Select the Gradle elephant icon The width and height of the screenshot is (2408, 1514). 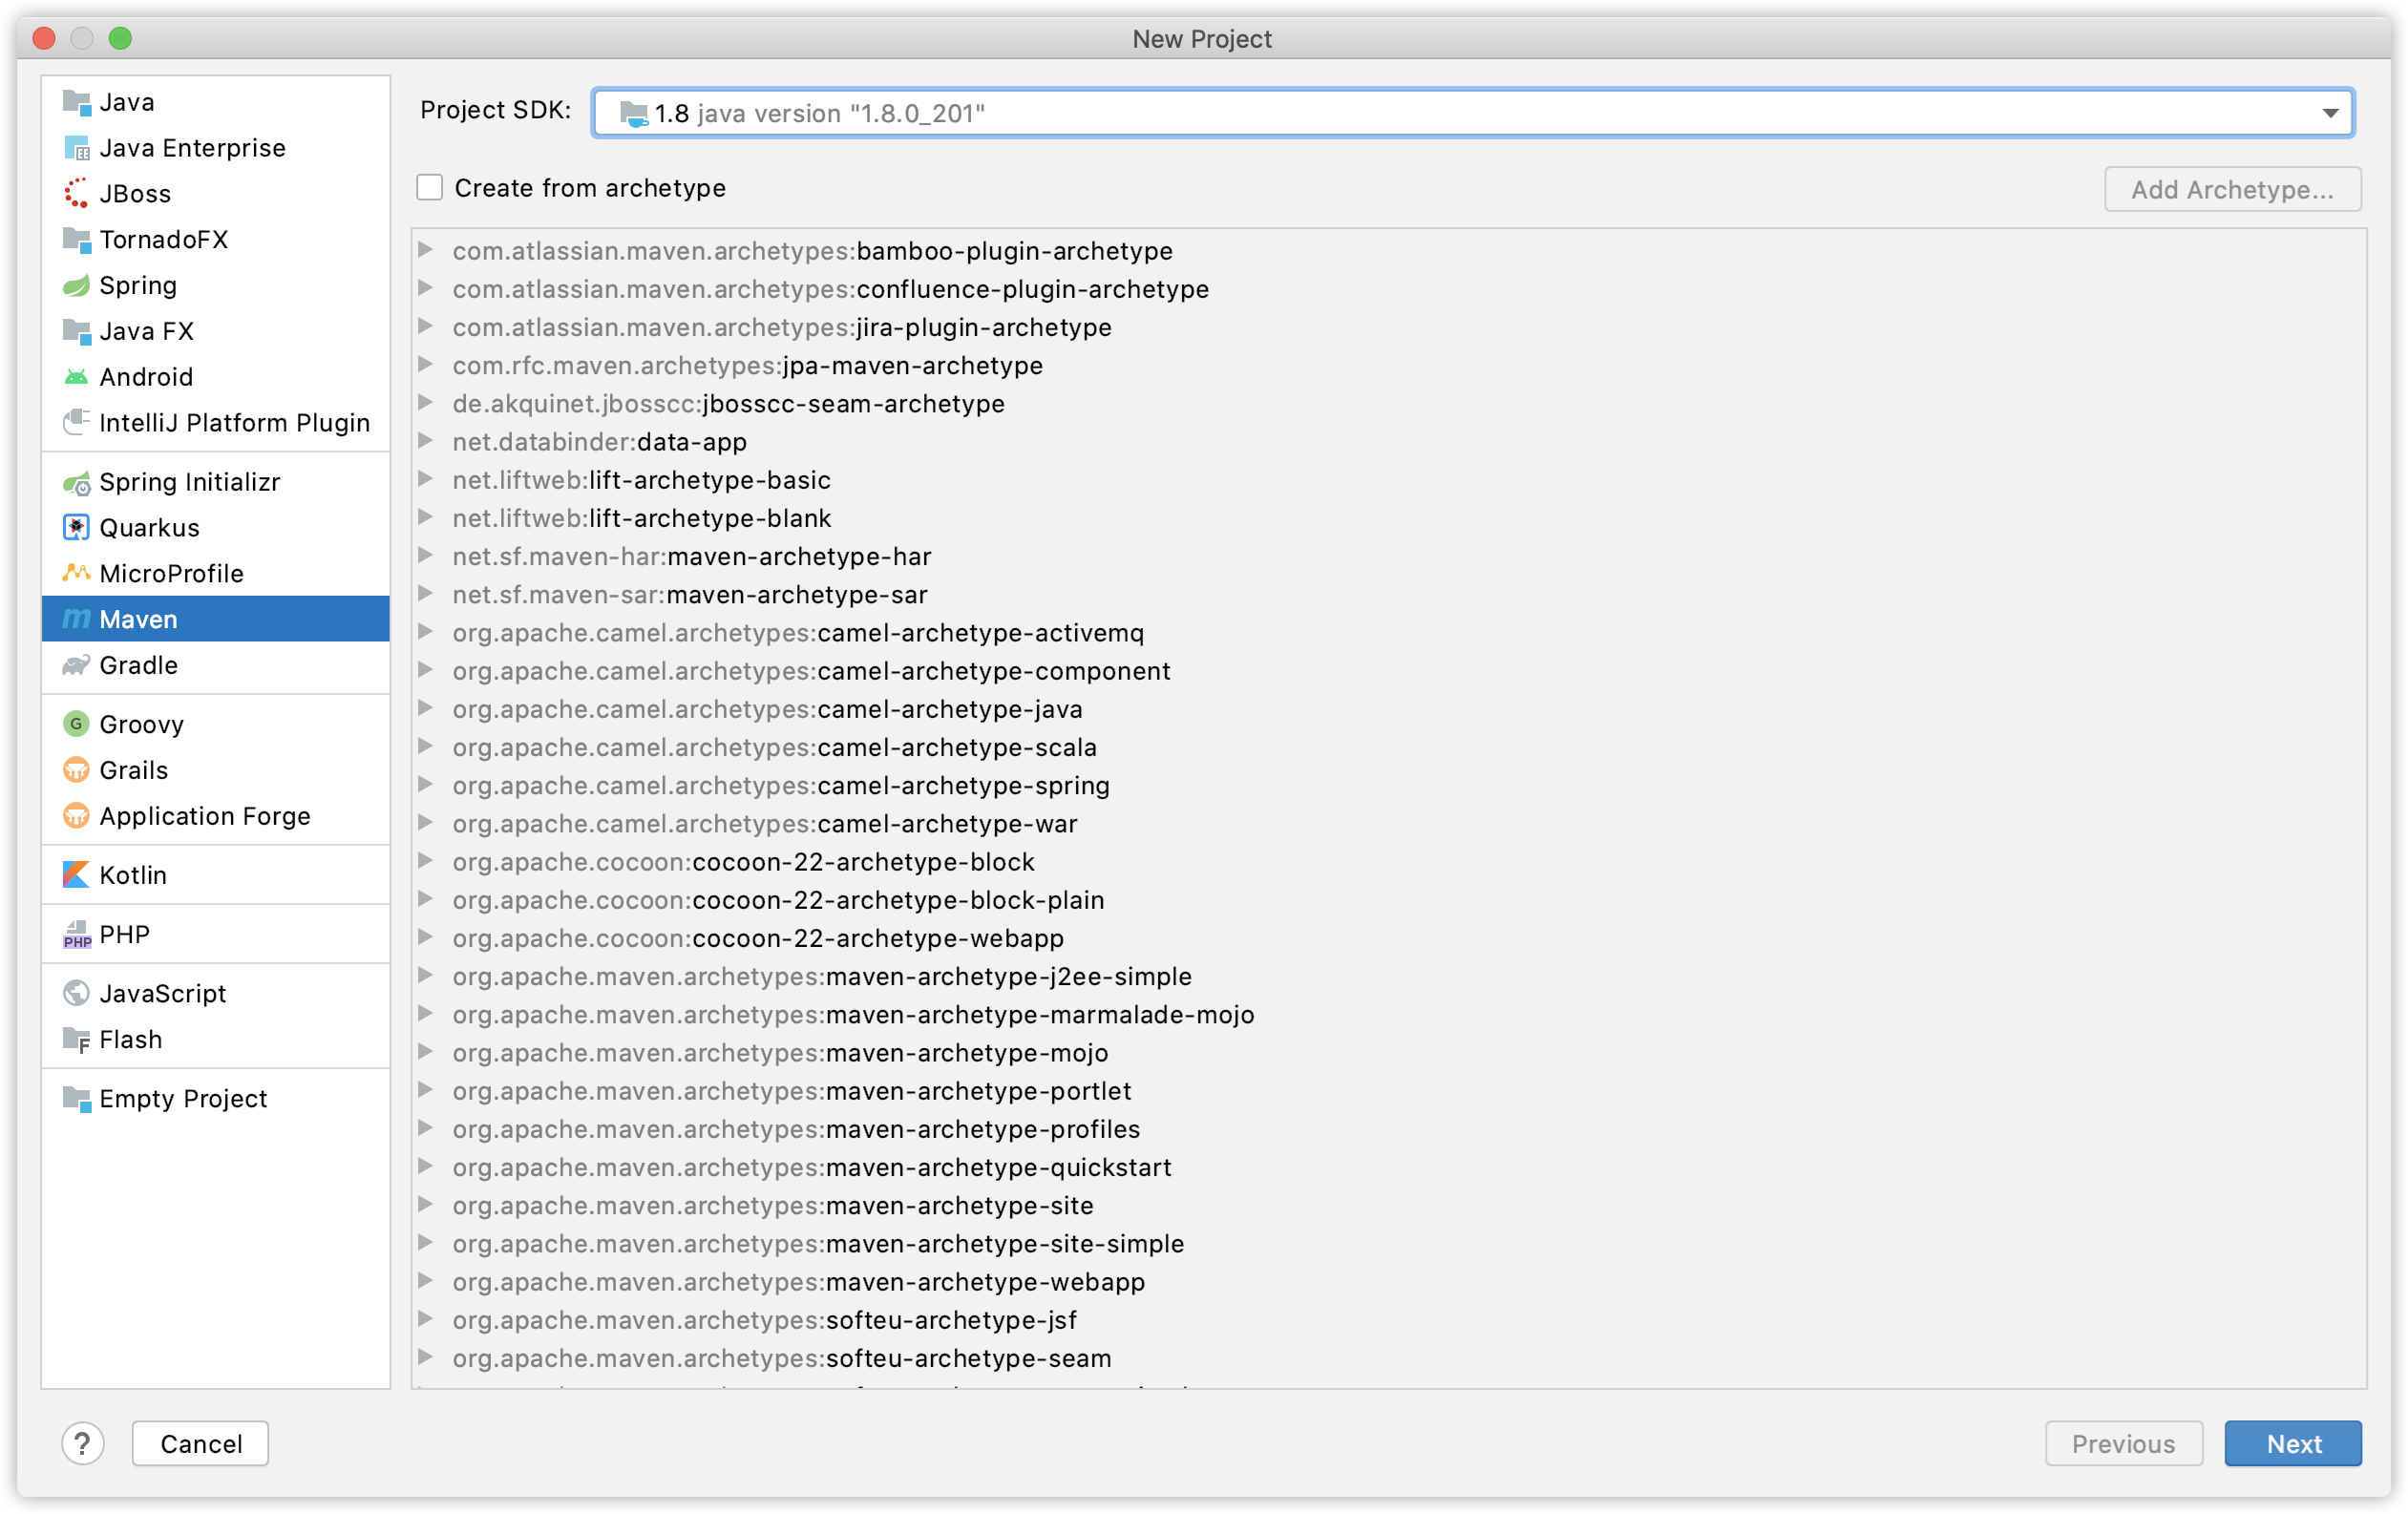click(x=77, y=666)
